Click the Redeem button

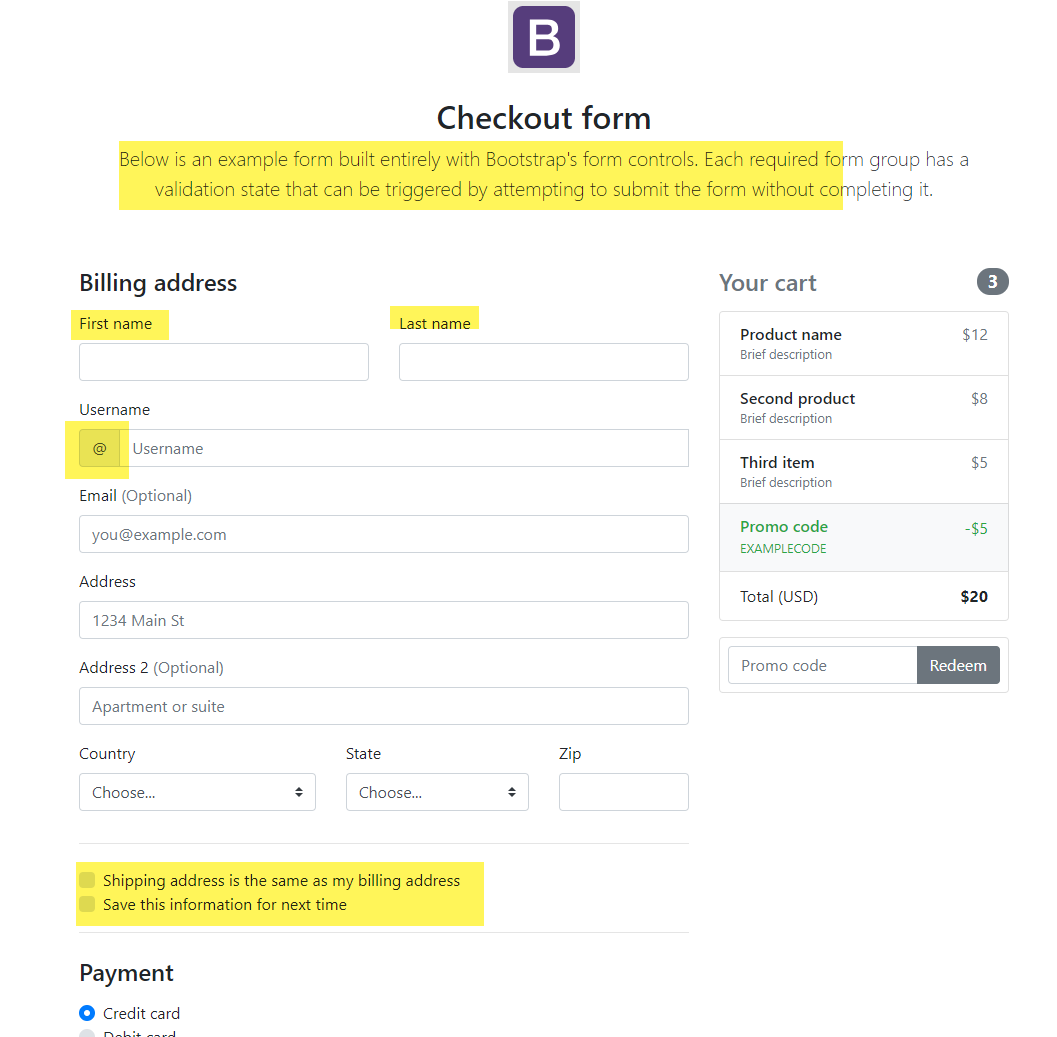[x=958, y=665]
